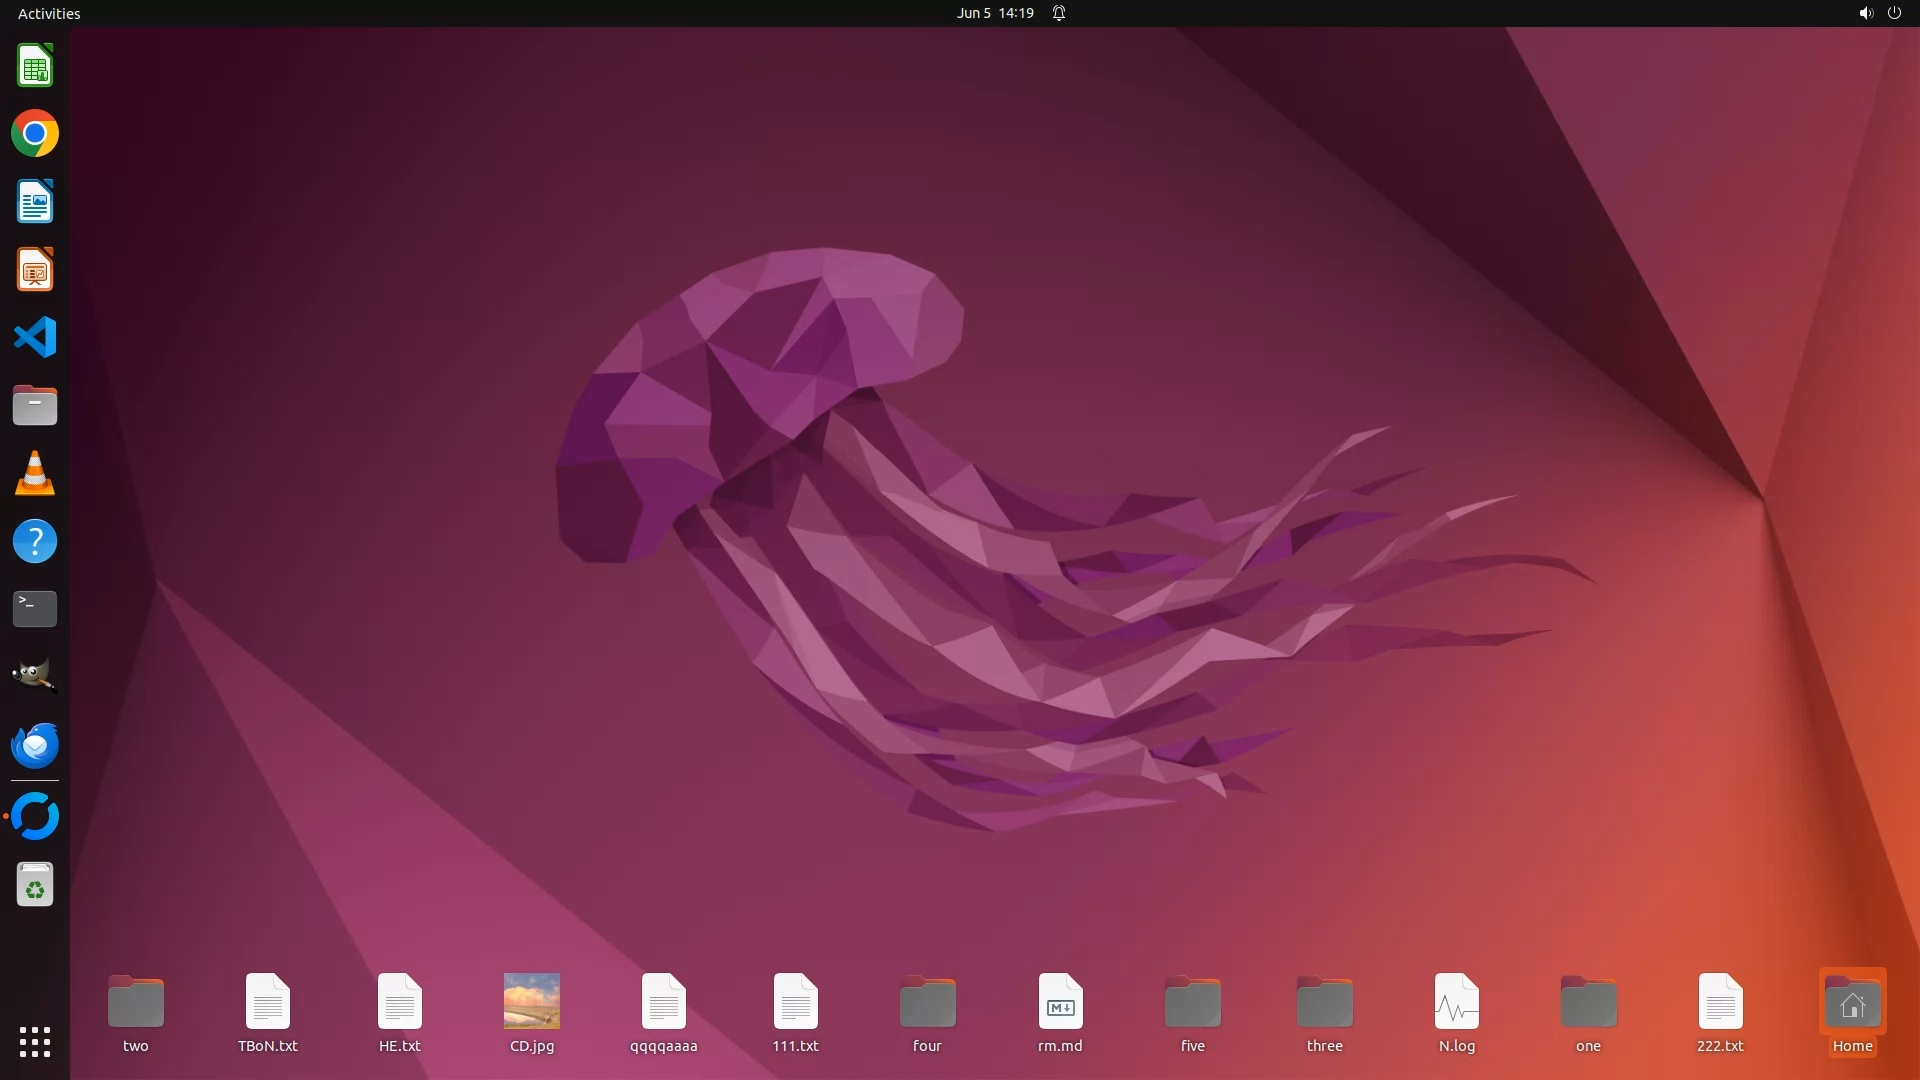Open Thunderbird mail client

click(35, 745)
